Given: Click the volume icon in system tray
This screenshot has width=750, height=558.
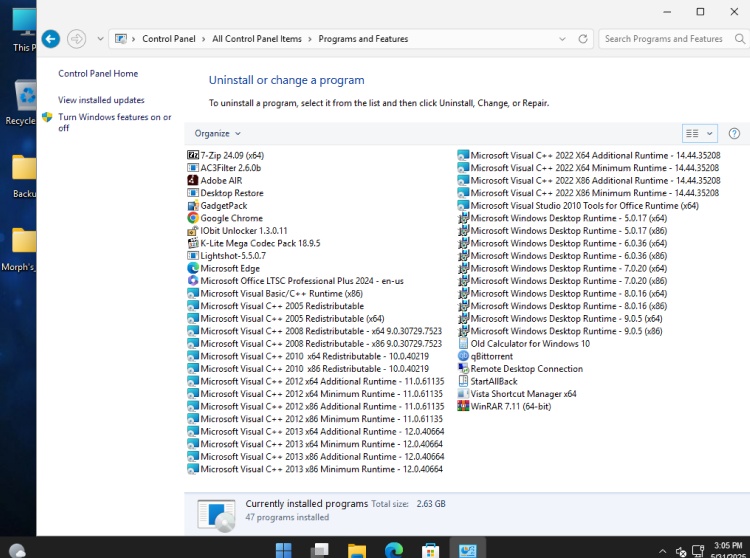Looking at the screenshot, I should (681, 551).
